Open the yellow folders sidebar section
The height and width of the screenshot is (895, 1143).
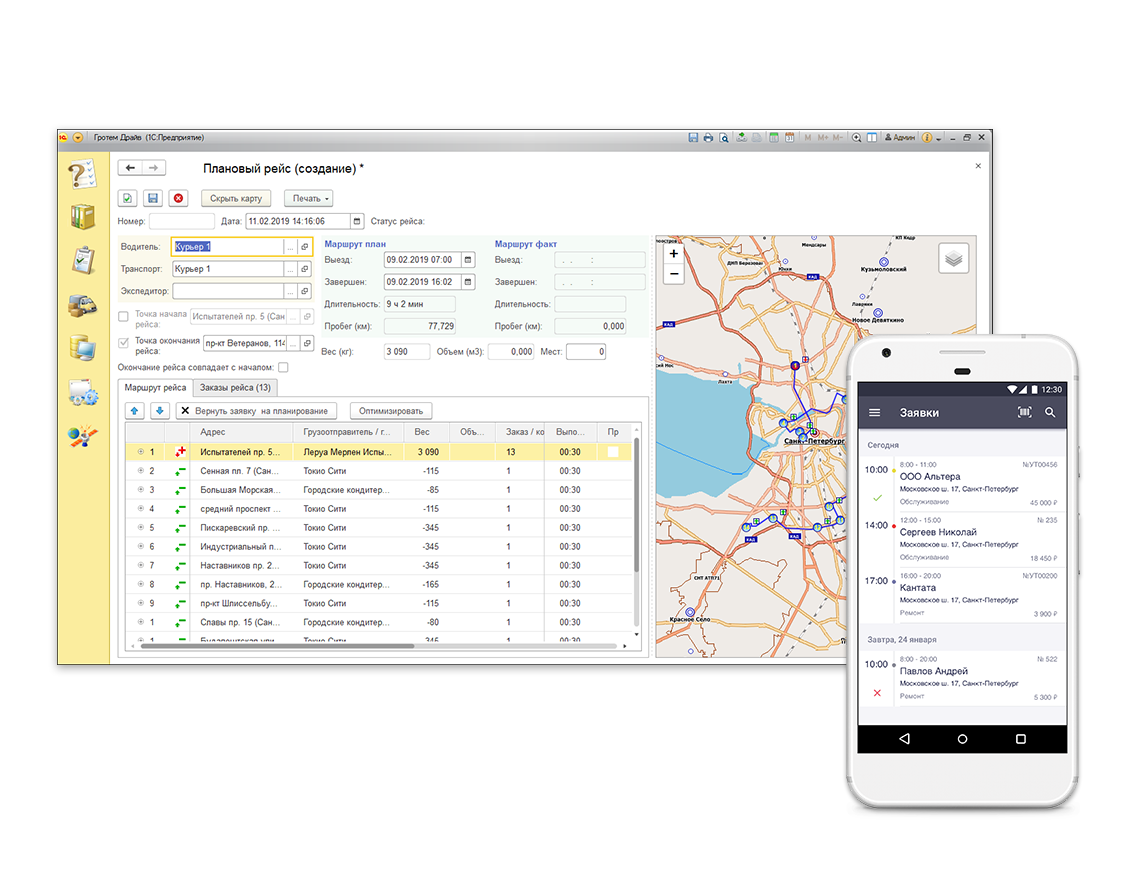pyautogui.click(x=82, y=216)
